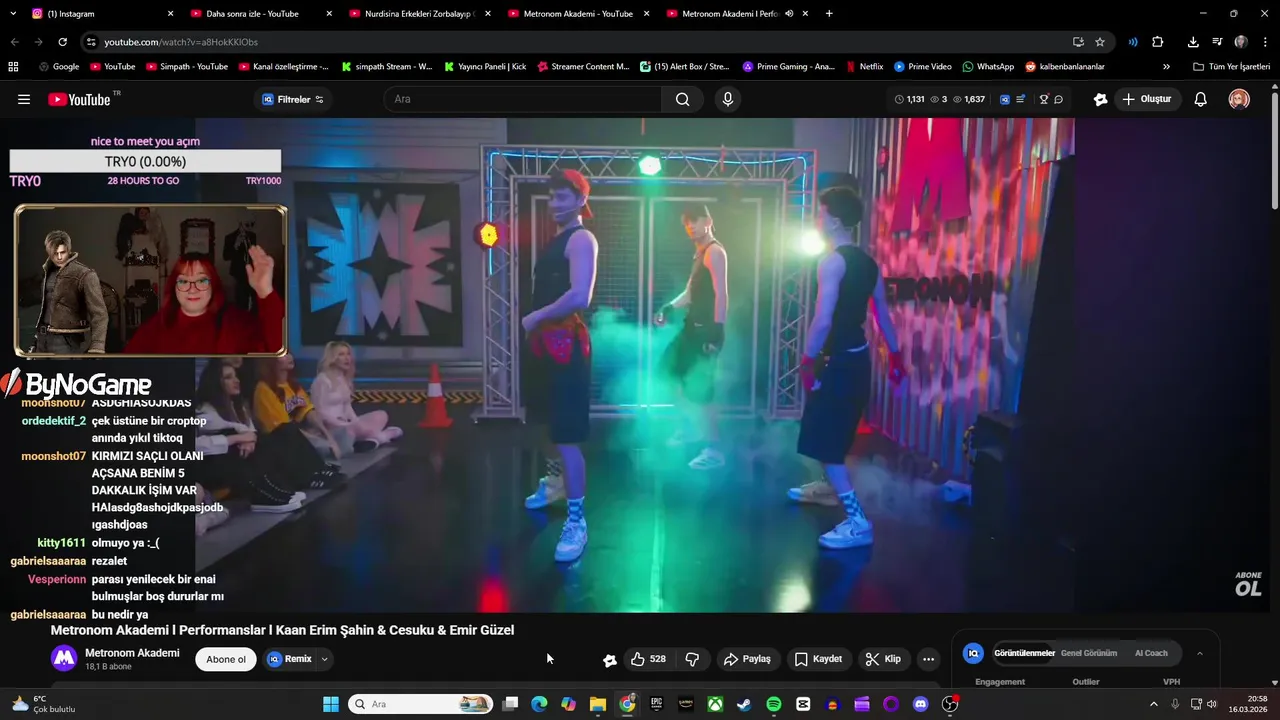Save the video with Kaydet
The image size is (1280, 720).
pos(818,659)
